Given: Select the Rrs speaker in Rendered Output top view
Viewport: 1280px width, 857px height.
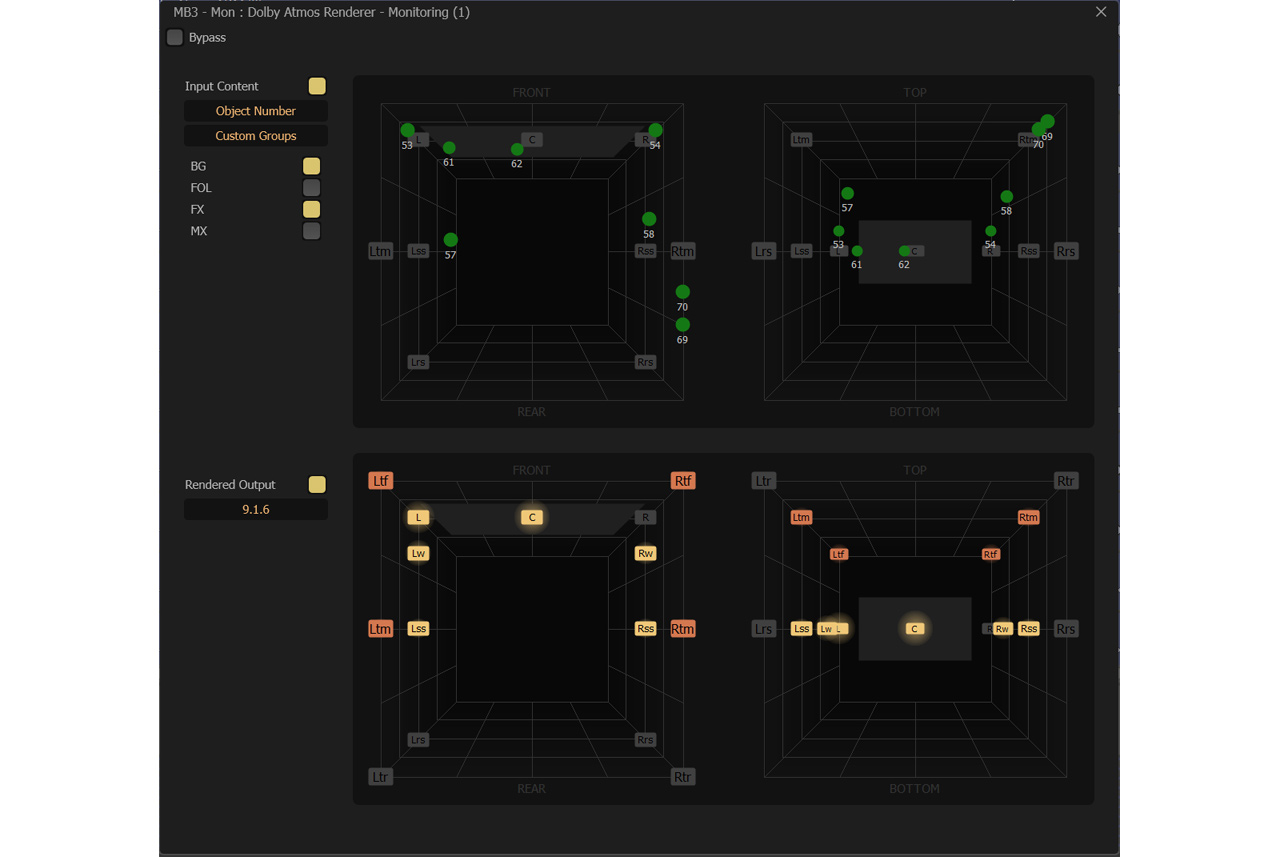Looking at the screenshot, I should point(1066,629).
